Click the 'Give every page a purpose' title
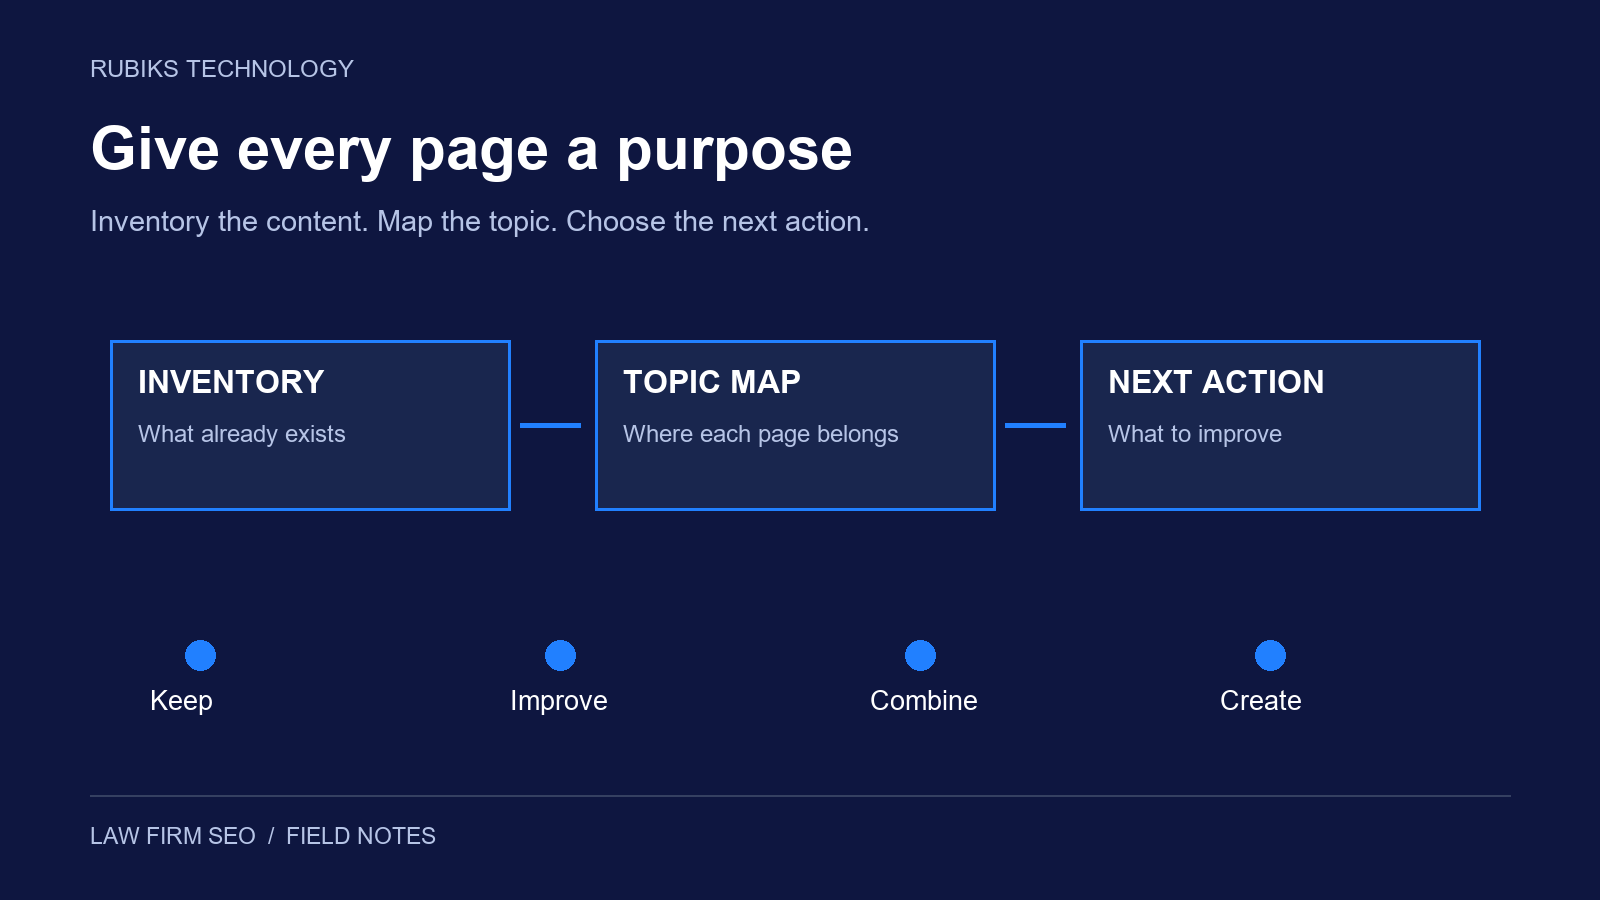 coord(471,150)
